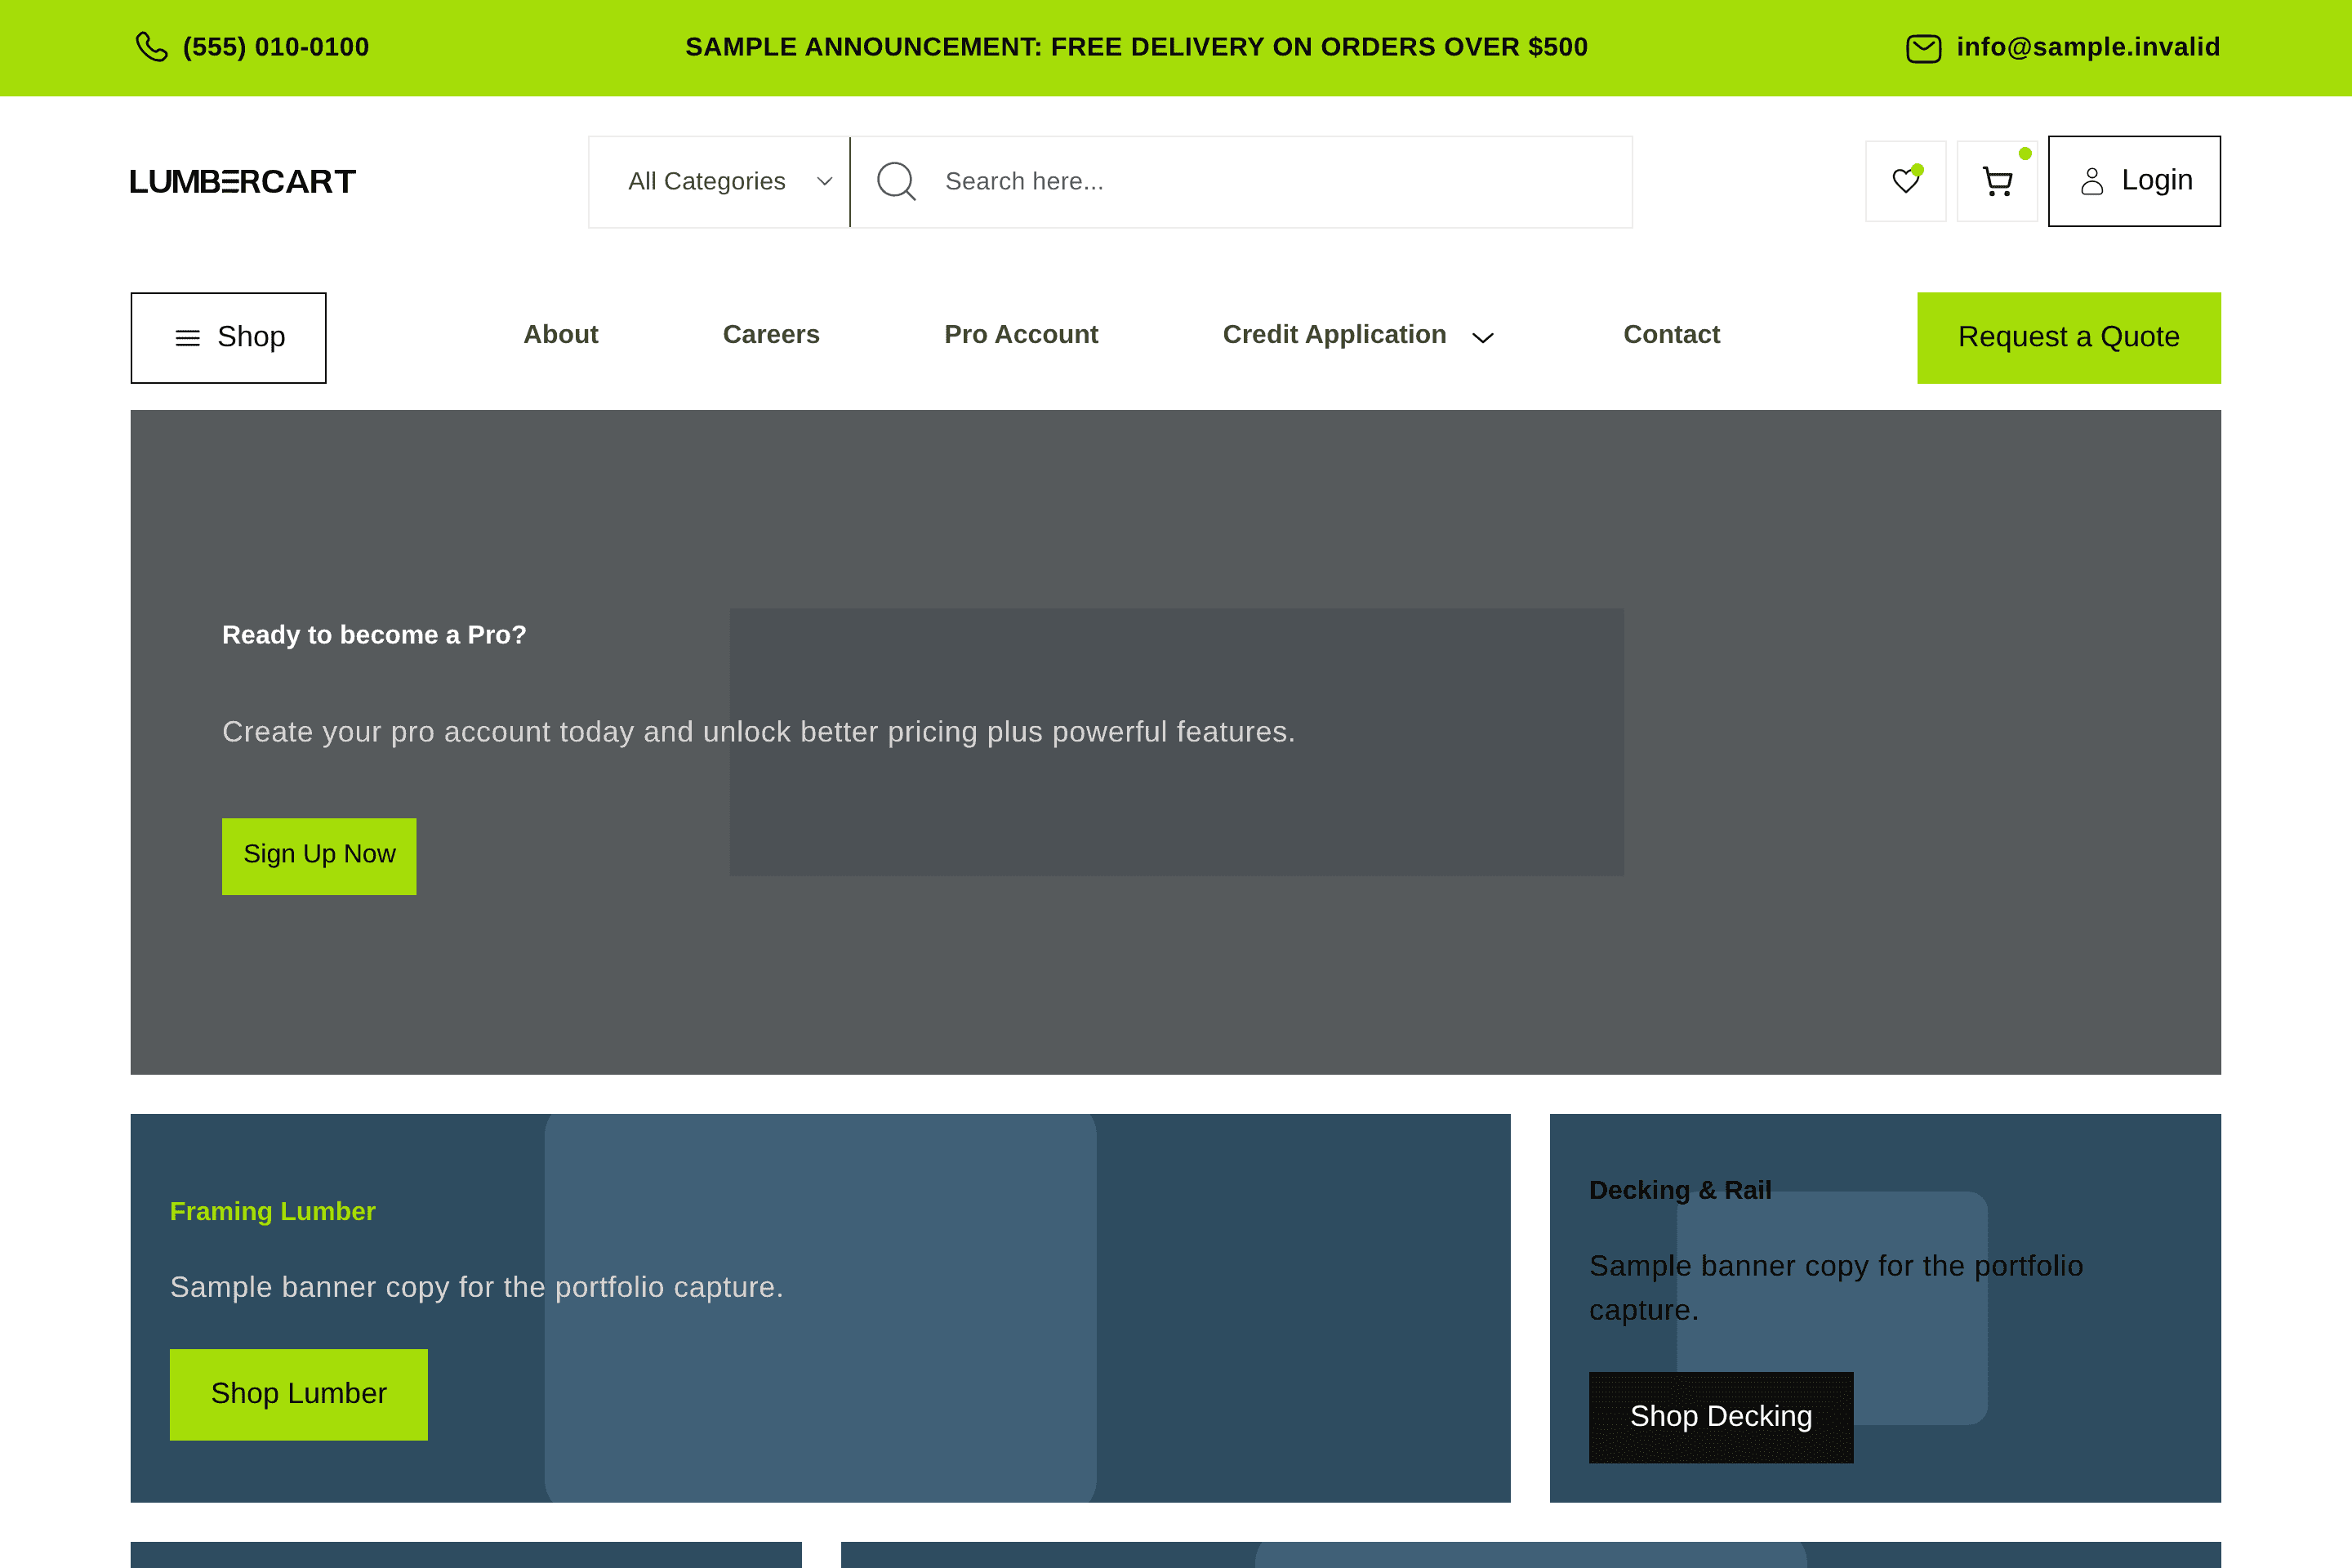
Task: Go to the About page
Action: (x=561, y=334)
